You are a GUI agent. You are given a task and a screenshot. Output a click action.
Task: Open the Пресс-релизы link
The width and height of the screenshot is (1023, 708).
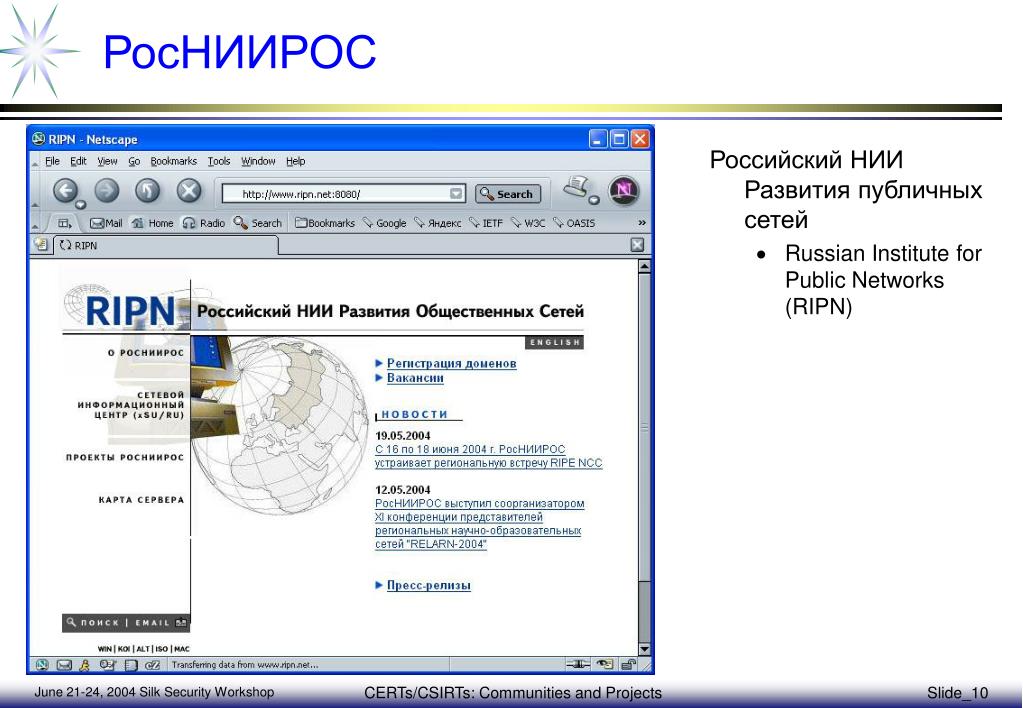pyautogui.click(x=429, y=585)
